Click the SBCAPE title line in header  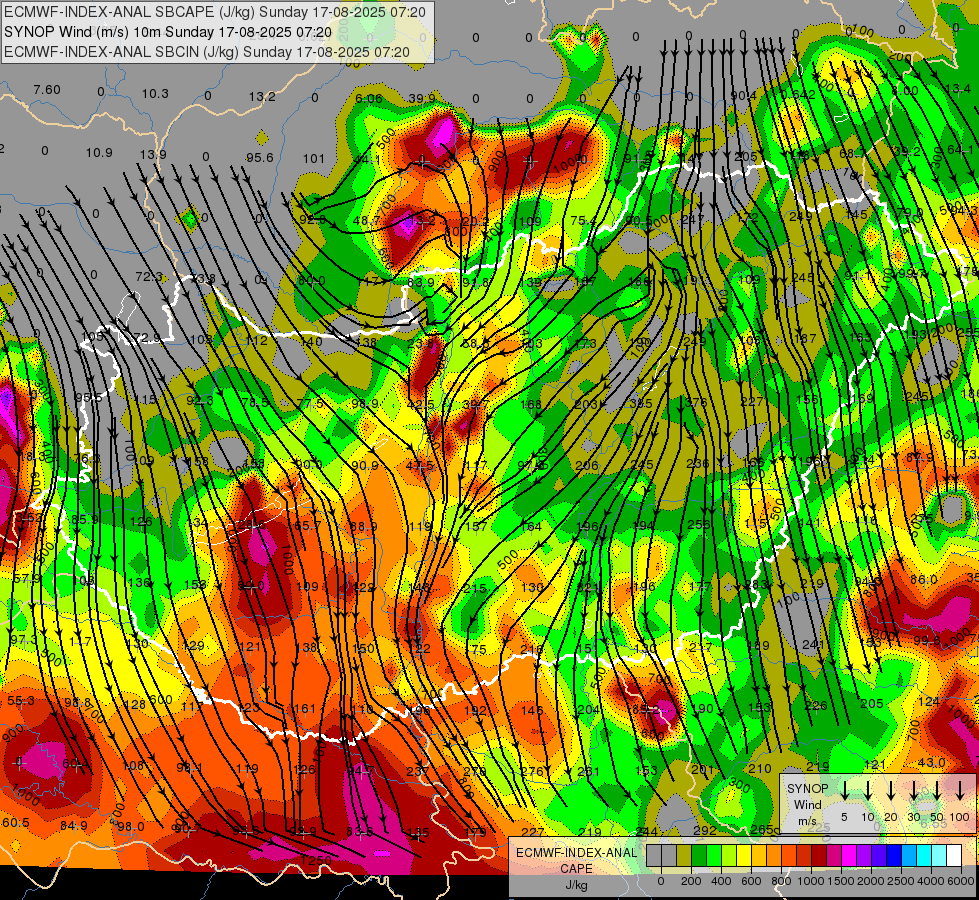point(215,12)
